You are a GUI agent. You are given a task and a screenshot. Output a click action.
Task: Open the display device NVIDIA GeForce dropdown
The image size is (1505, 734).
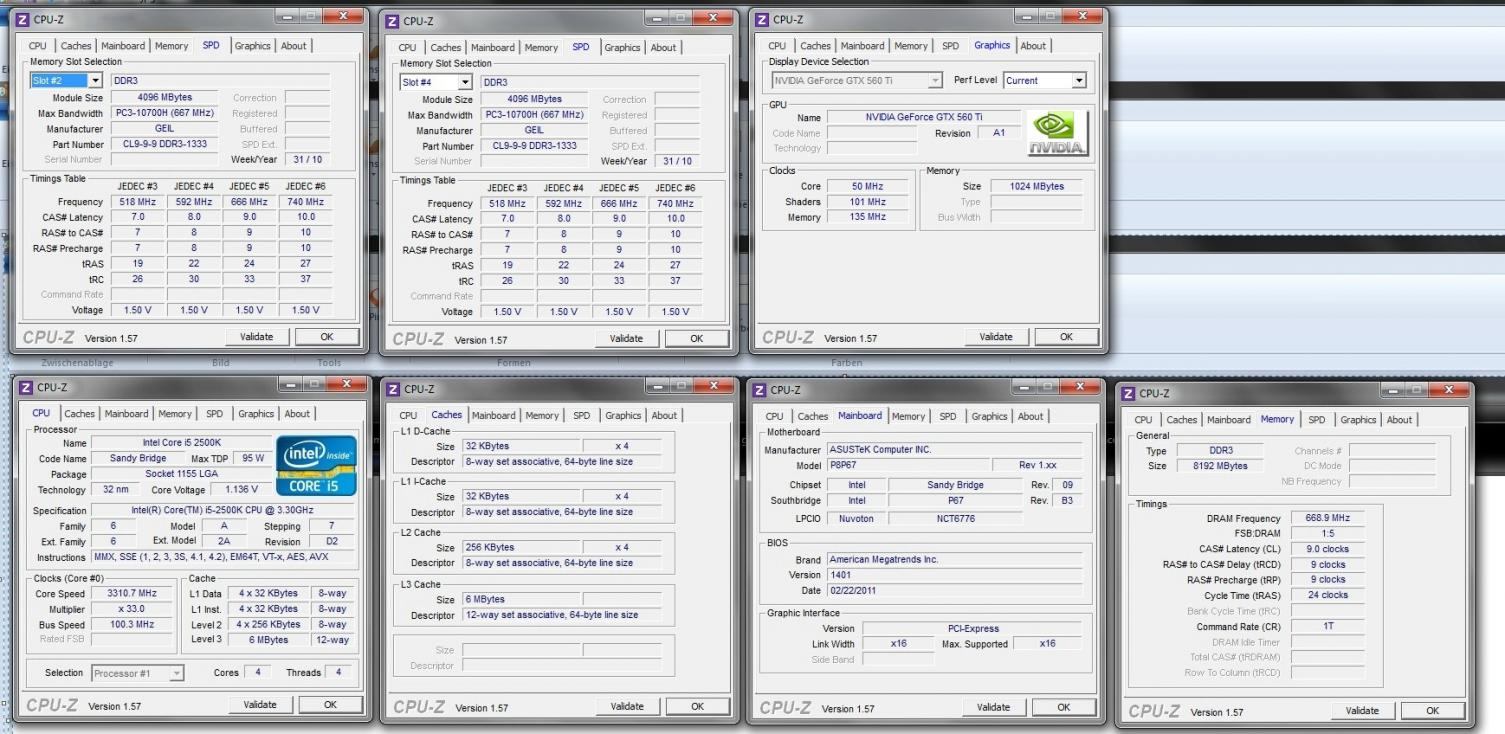click(936, 80)
